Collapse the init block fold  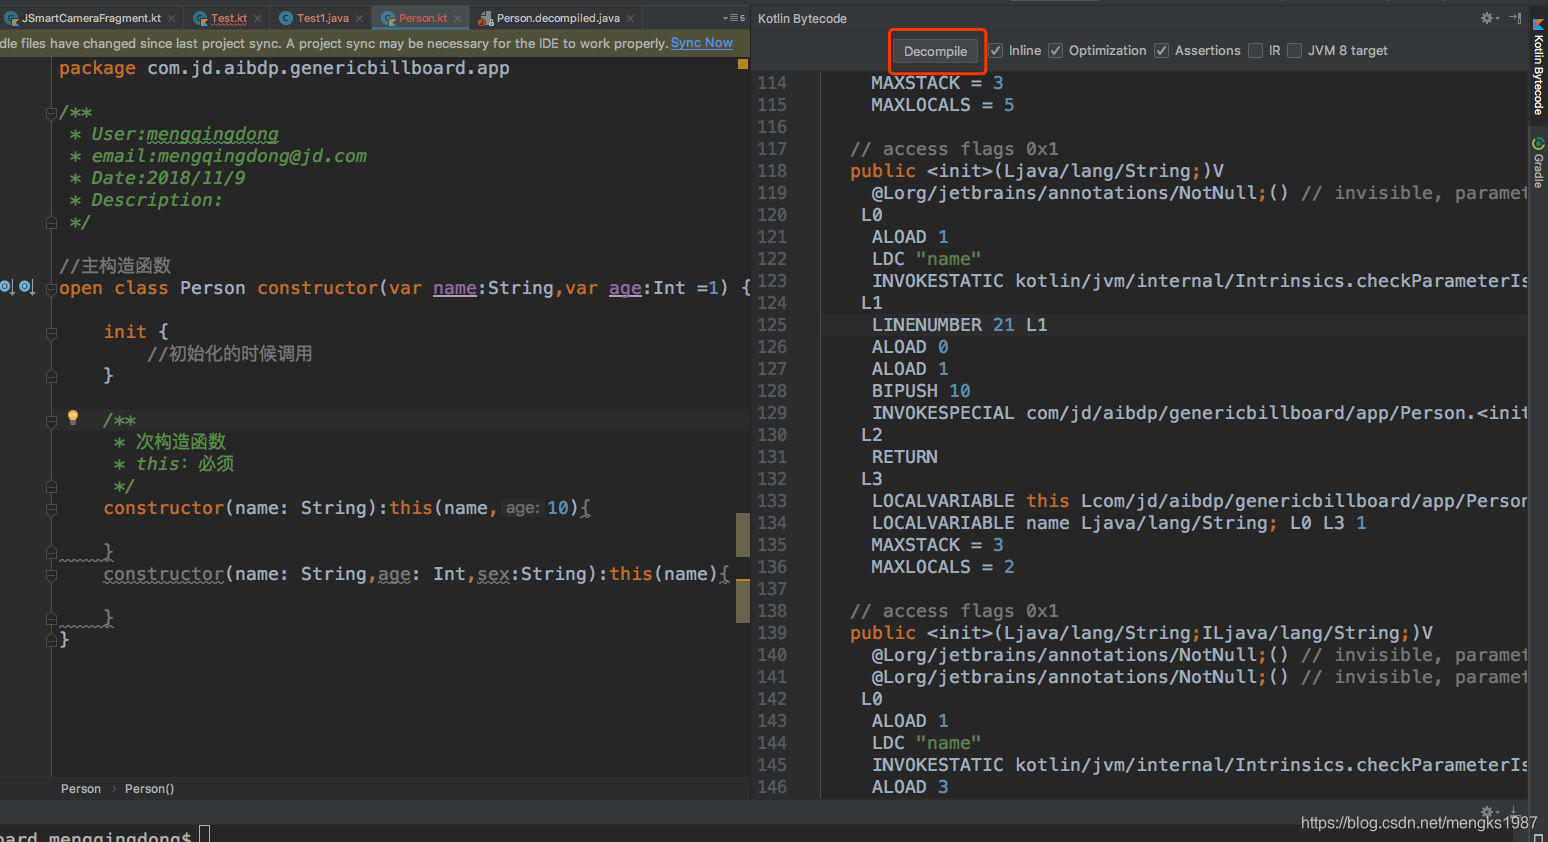(51, 332)
